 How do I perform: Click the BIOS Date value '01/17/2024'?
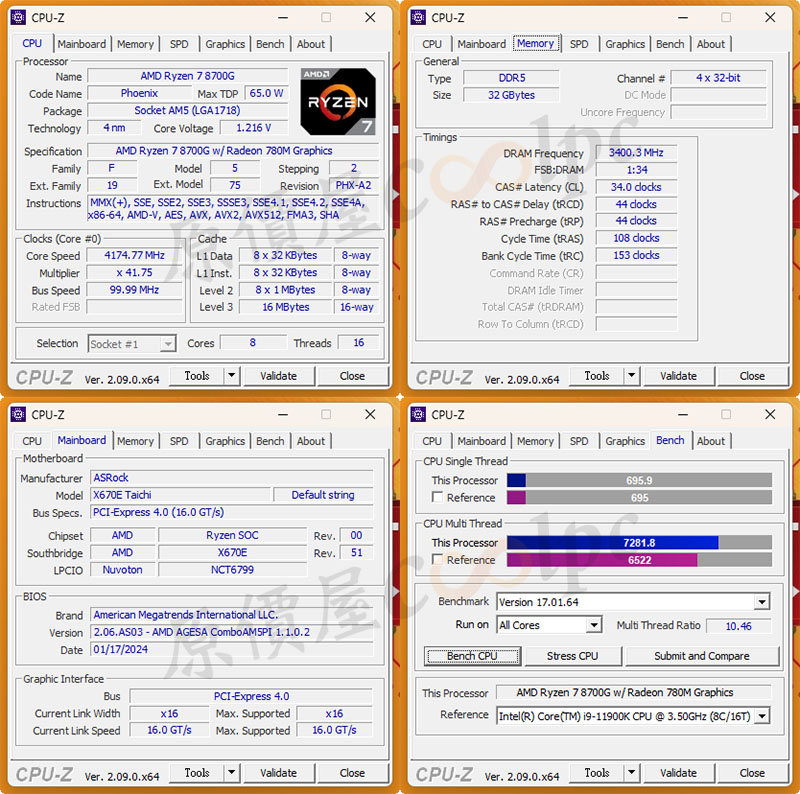point(232,649)
